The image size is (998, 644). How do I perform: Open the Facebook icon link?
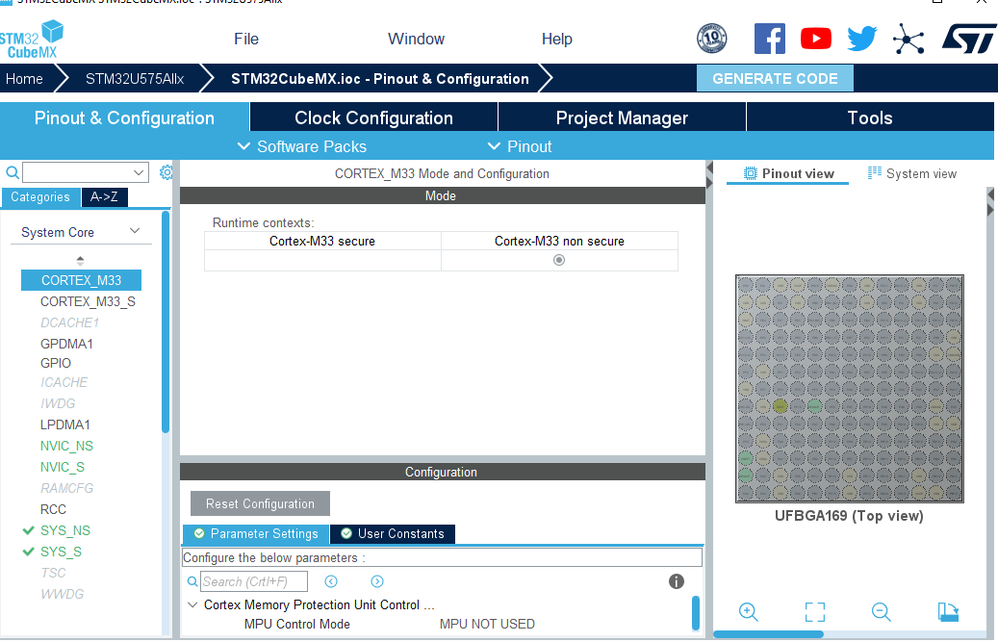pyautogui.click(x=770, y=38)
